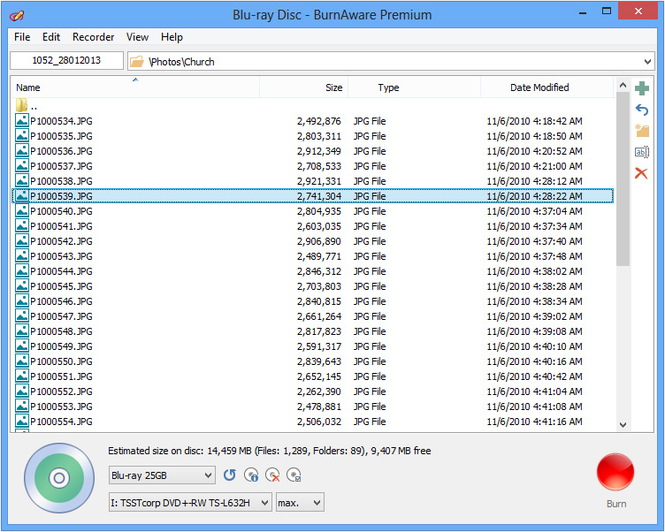Click the Rename icon in the side toolbar

642,151
